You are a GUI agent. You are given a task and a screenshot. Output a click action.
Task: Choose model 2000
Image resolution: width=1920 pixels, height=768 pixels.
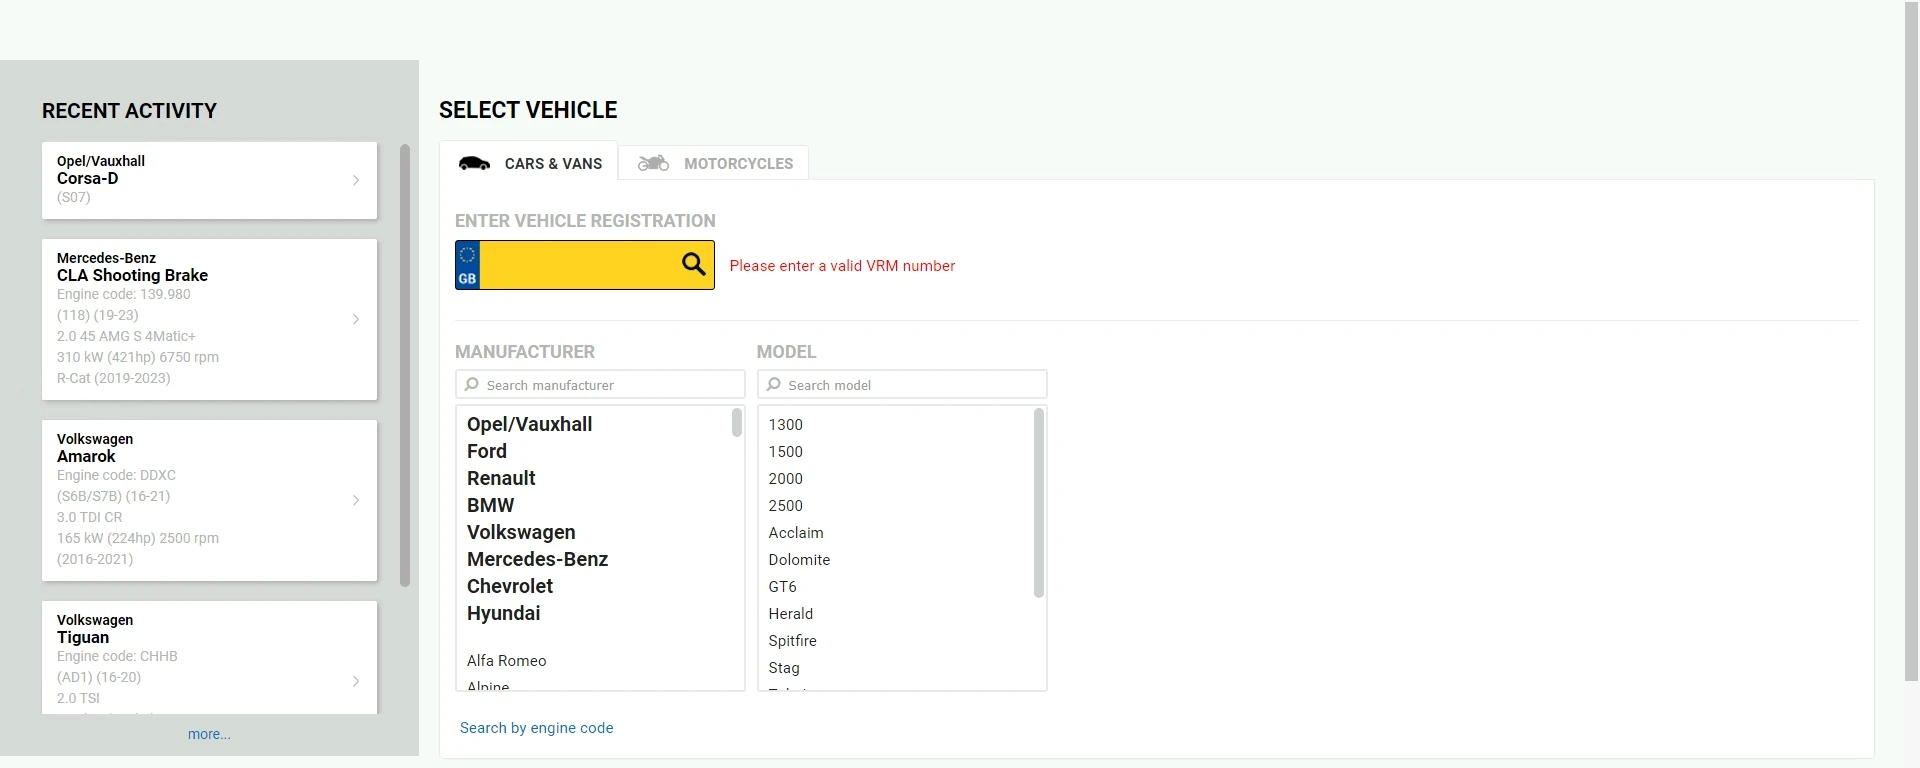pos(785,478)
